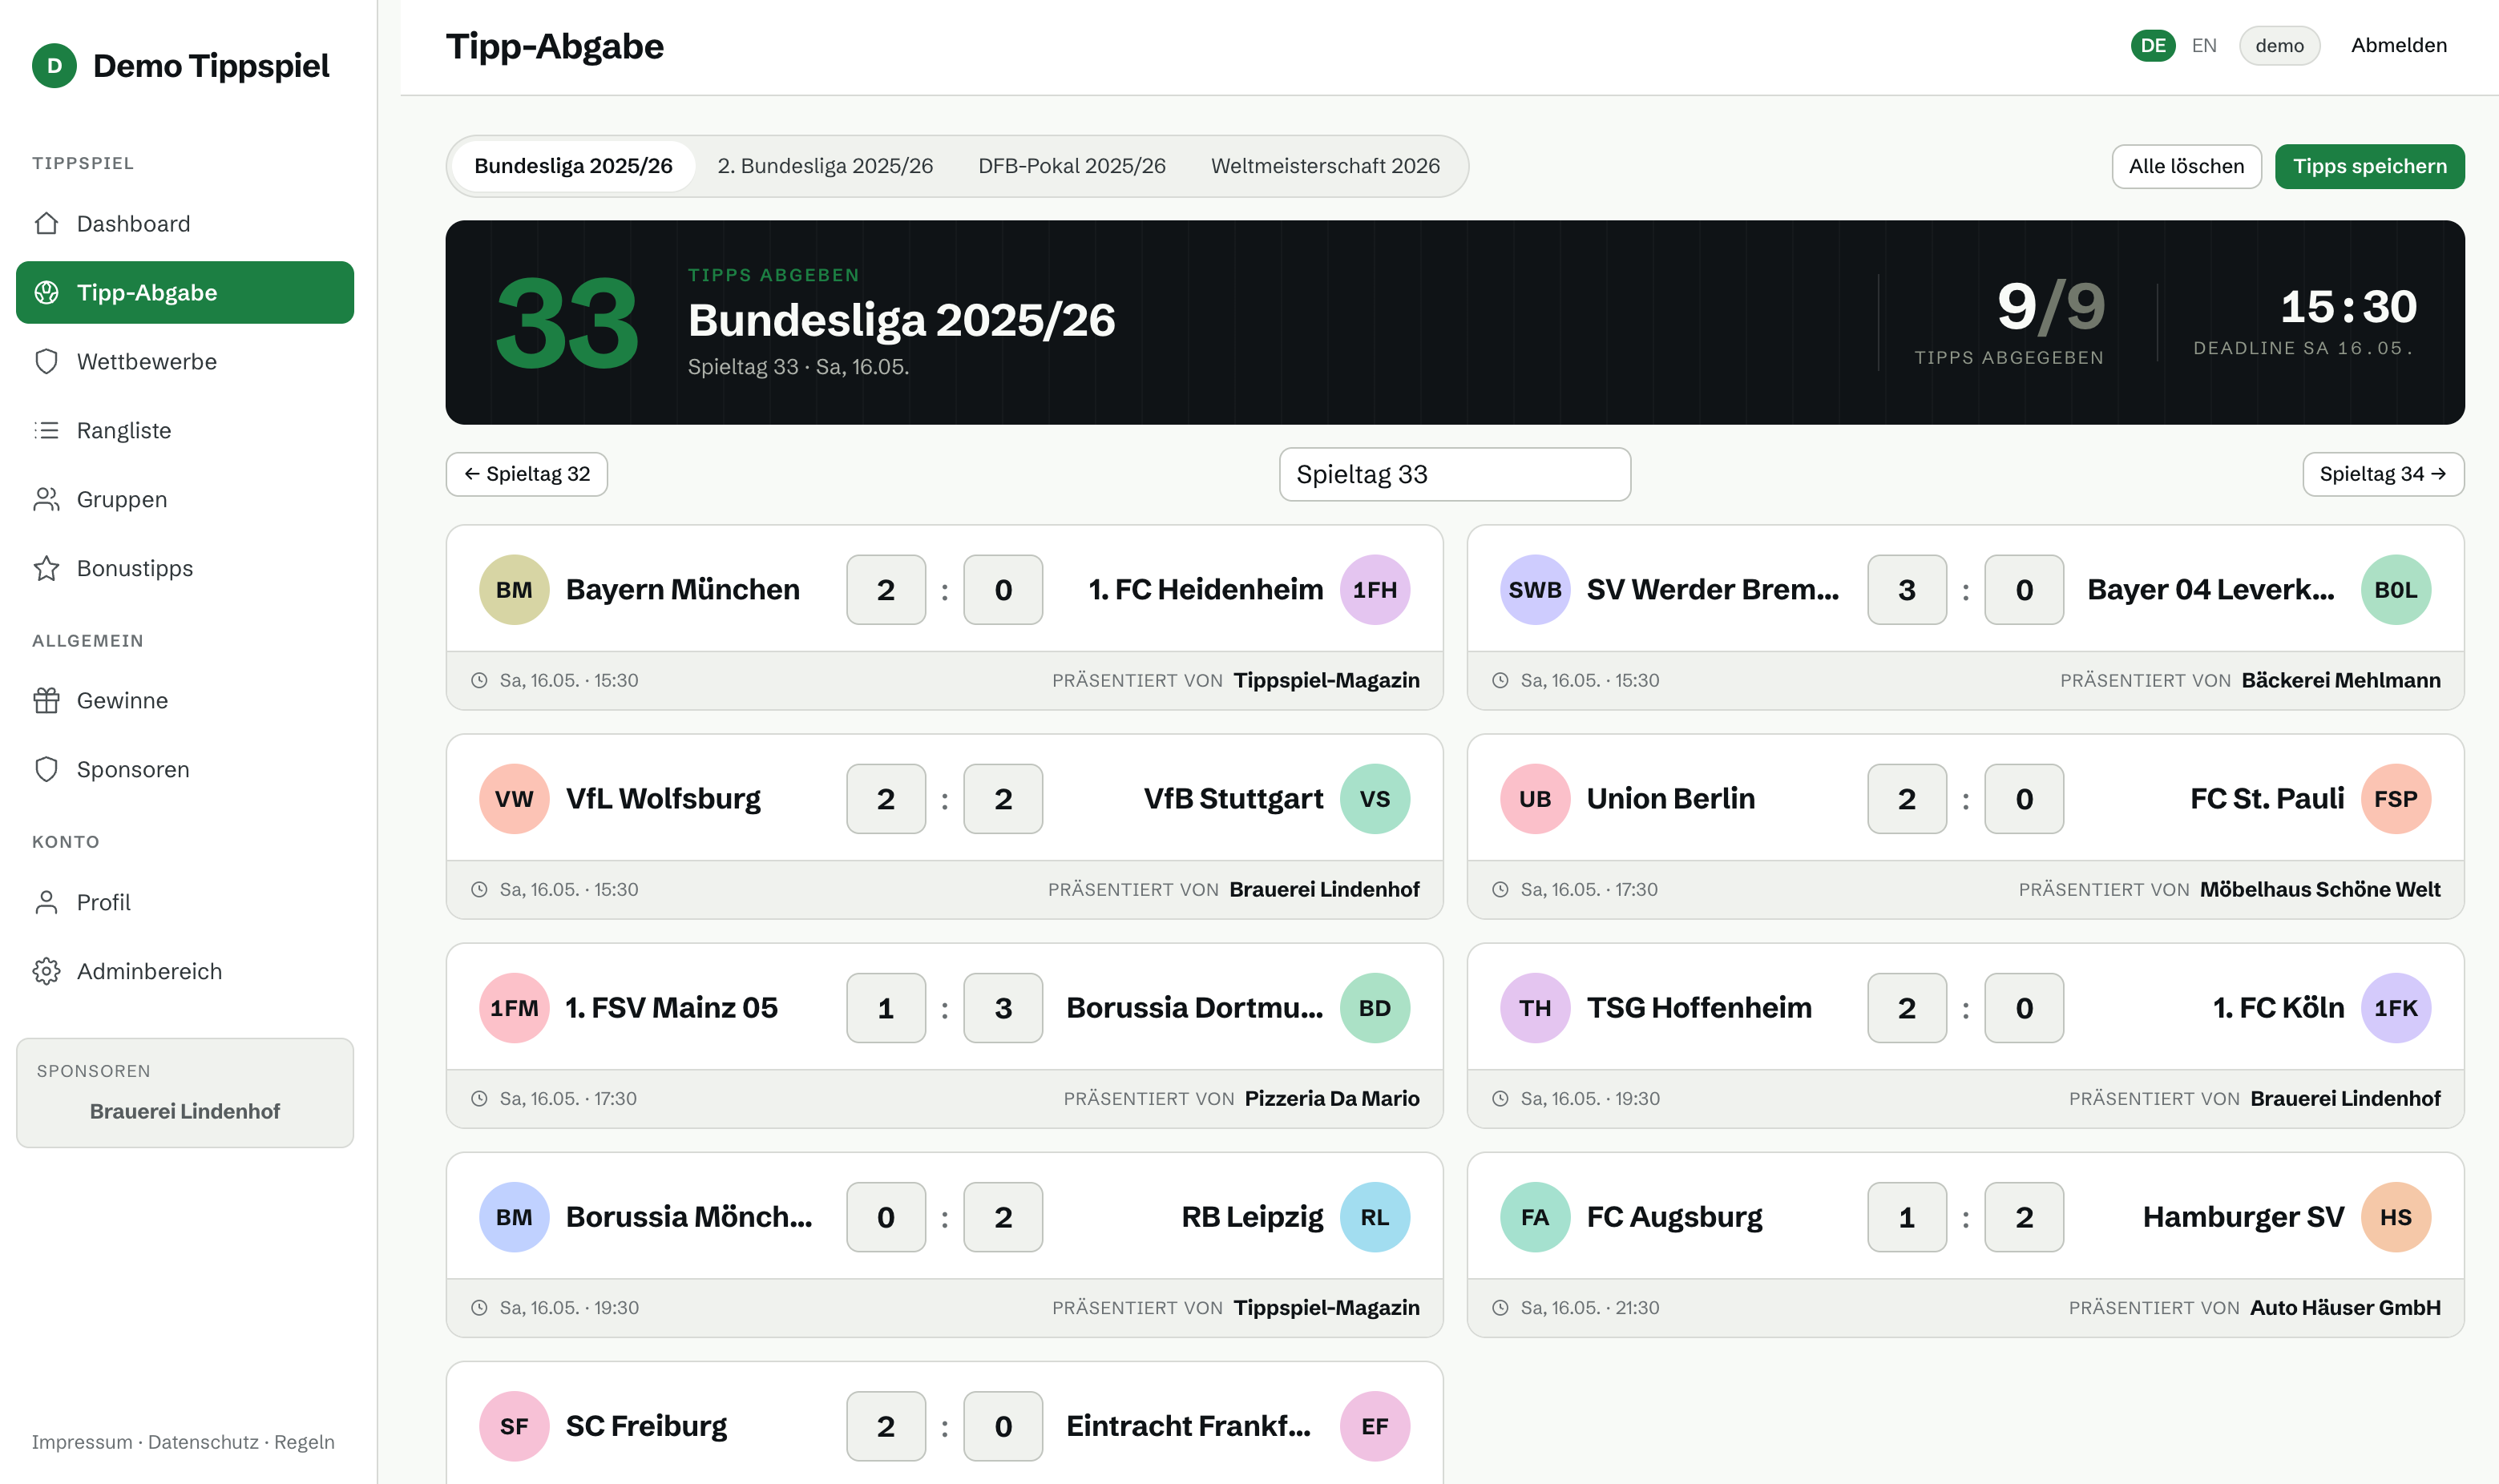Image resolution: width=2499 pixels, height=1484 pixels.
Task: Open the Impressum footer link
Action: click(82, 1442)
